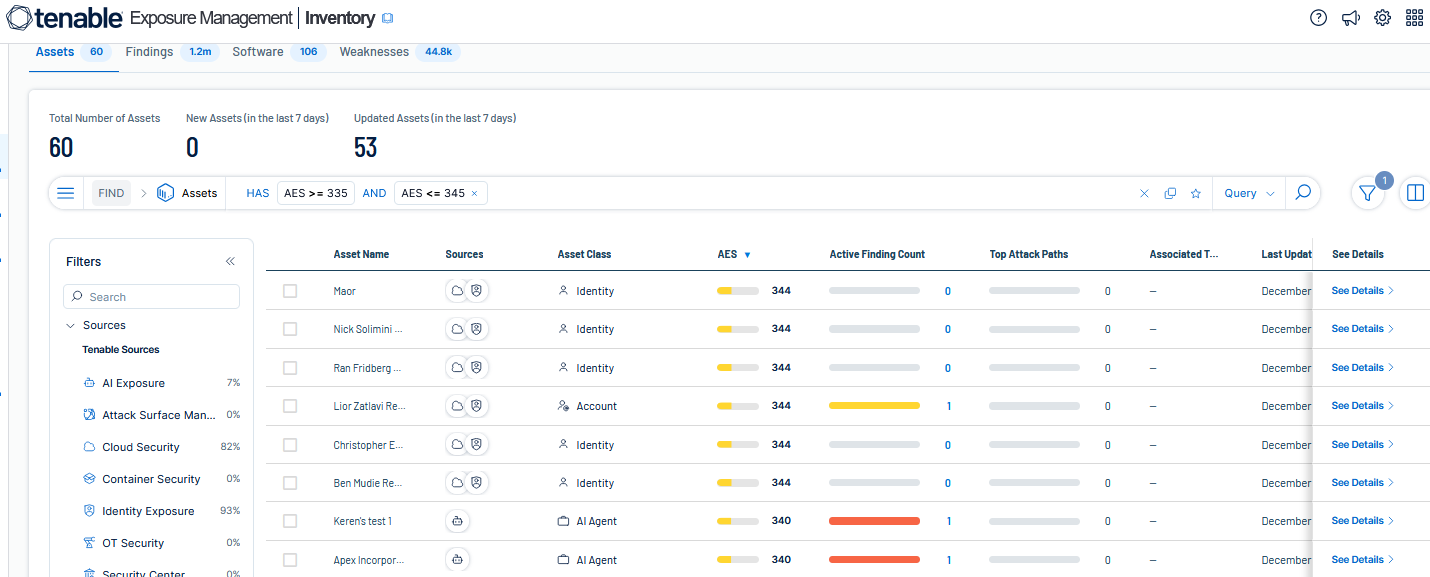
Task: Click the announcements megaphone icon
Action: click(1350, 18)
